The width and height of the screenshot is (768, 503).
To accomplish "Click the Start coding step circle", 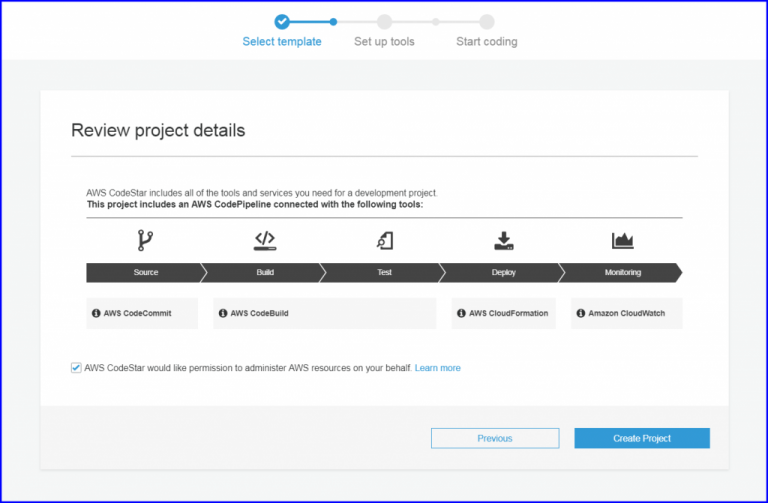I will pos(487,22).
